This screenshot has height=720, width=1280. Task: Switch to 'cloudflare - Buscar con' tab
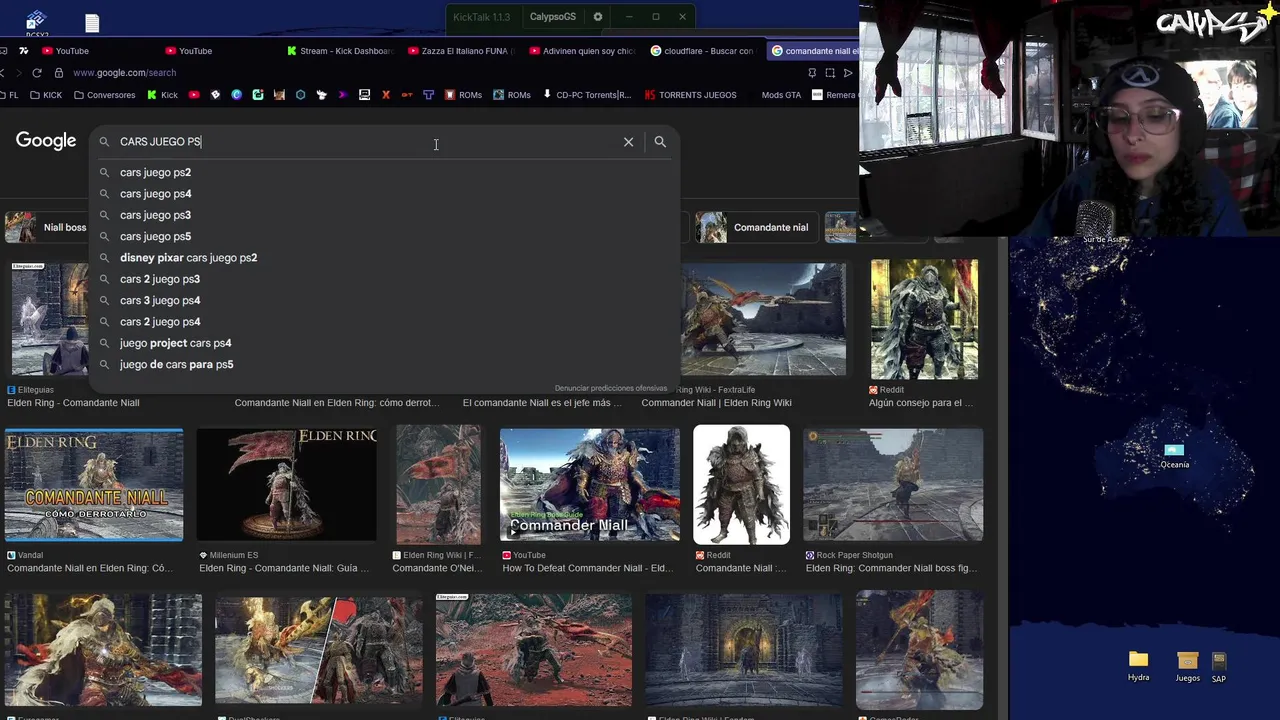[702, 51]
